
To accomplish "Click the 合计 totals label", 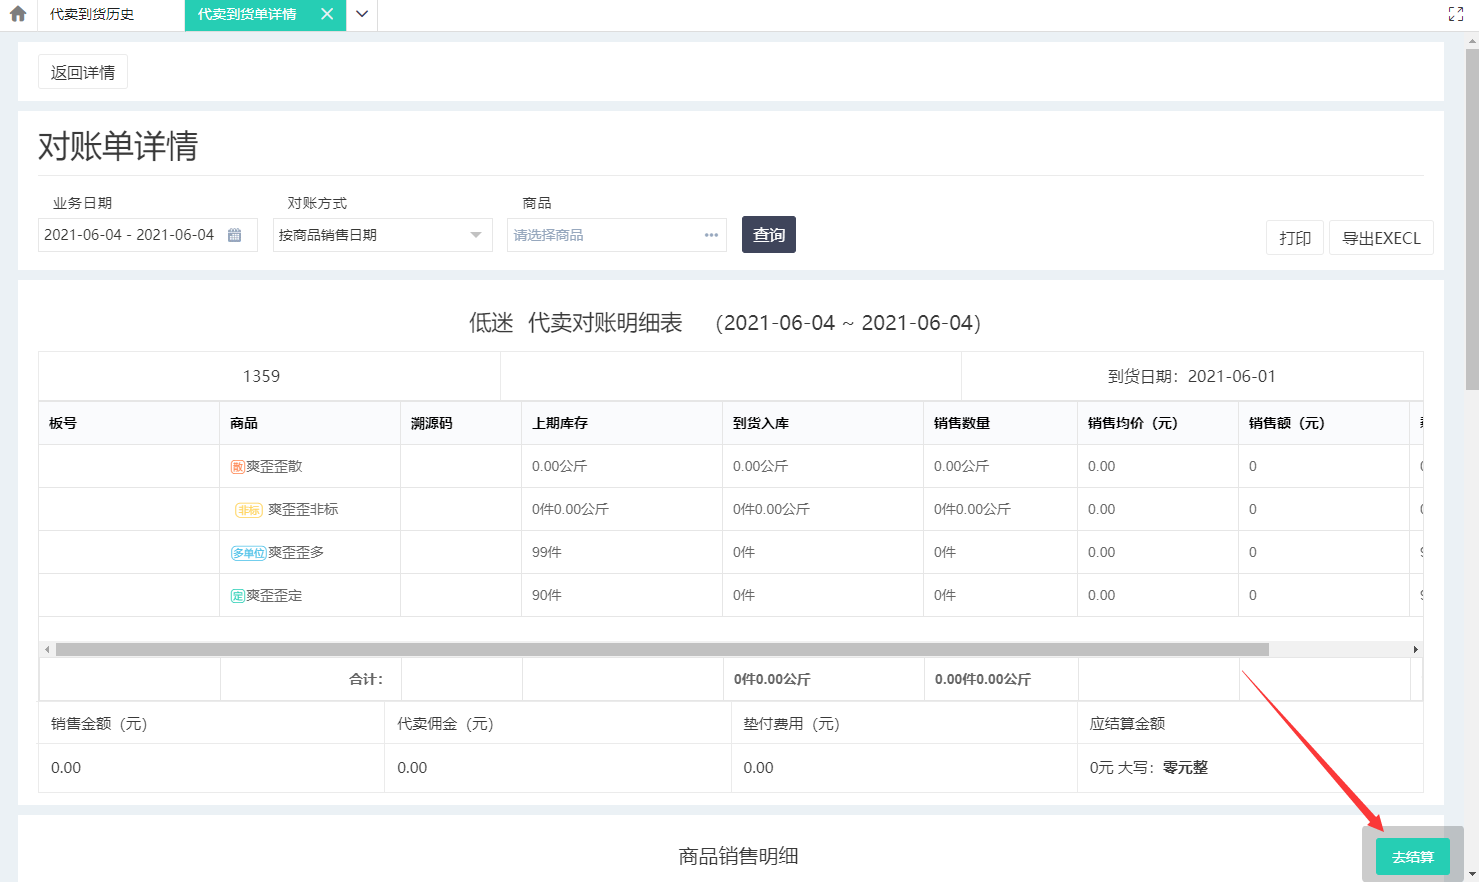I will 366,679.
